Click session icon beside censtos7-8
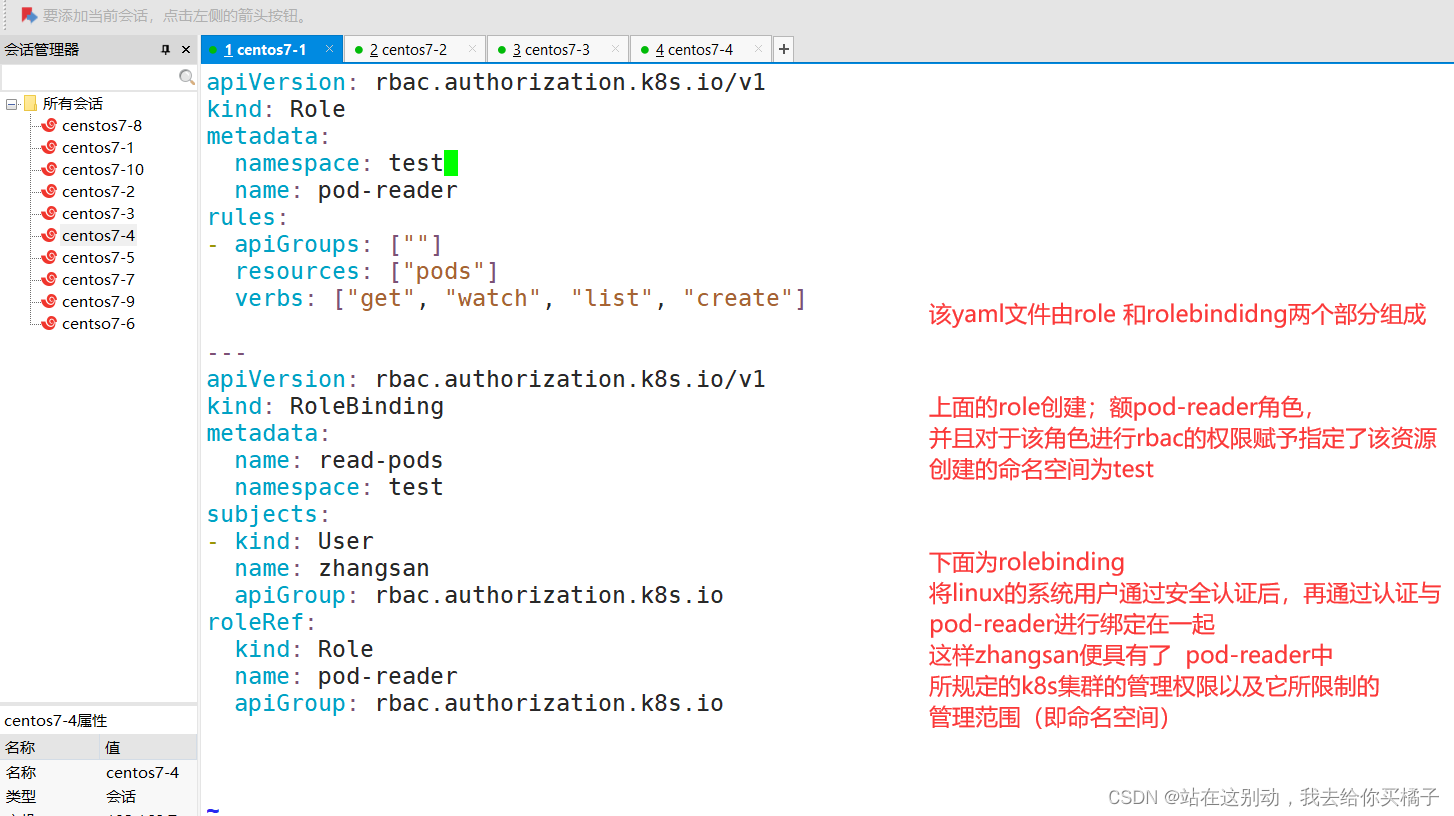 (x=49, y=126)
